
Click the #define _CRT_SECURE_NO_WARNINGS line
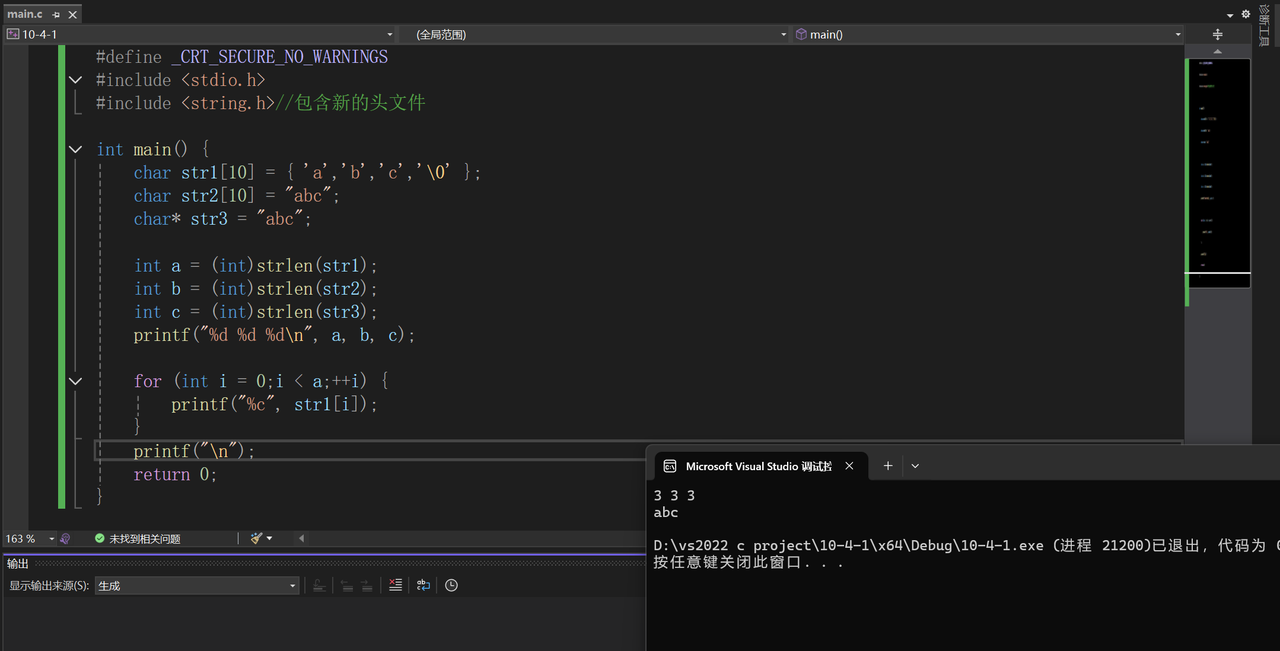(x=242, y=57)
